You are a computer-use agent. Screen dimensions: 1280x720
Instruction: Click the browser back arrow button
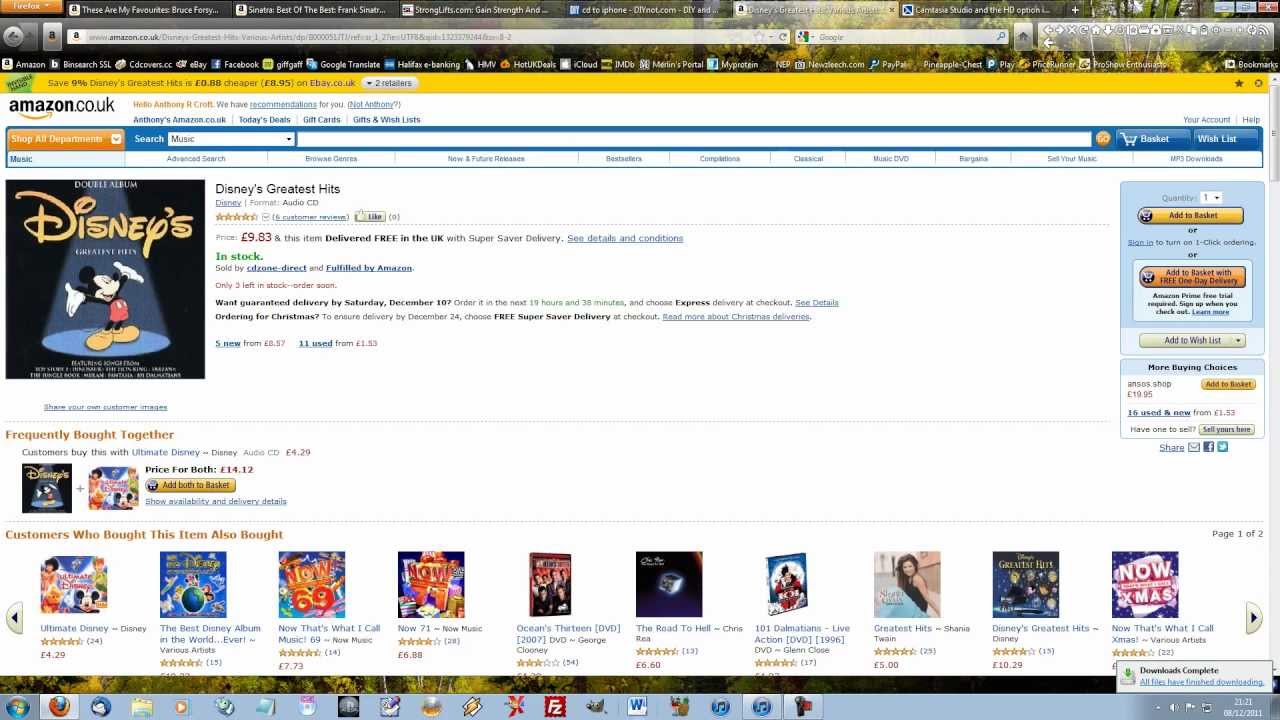click(x=13, y=37)
